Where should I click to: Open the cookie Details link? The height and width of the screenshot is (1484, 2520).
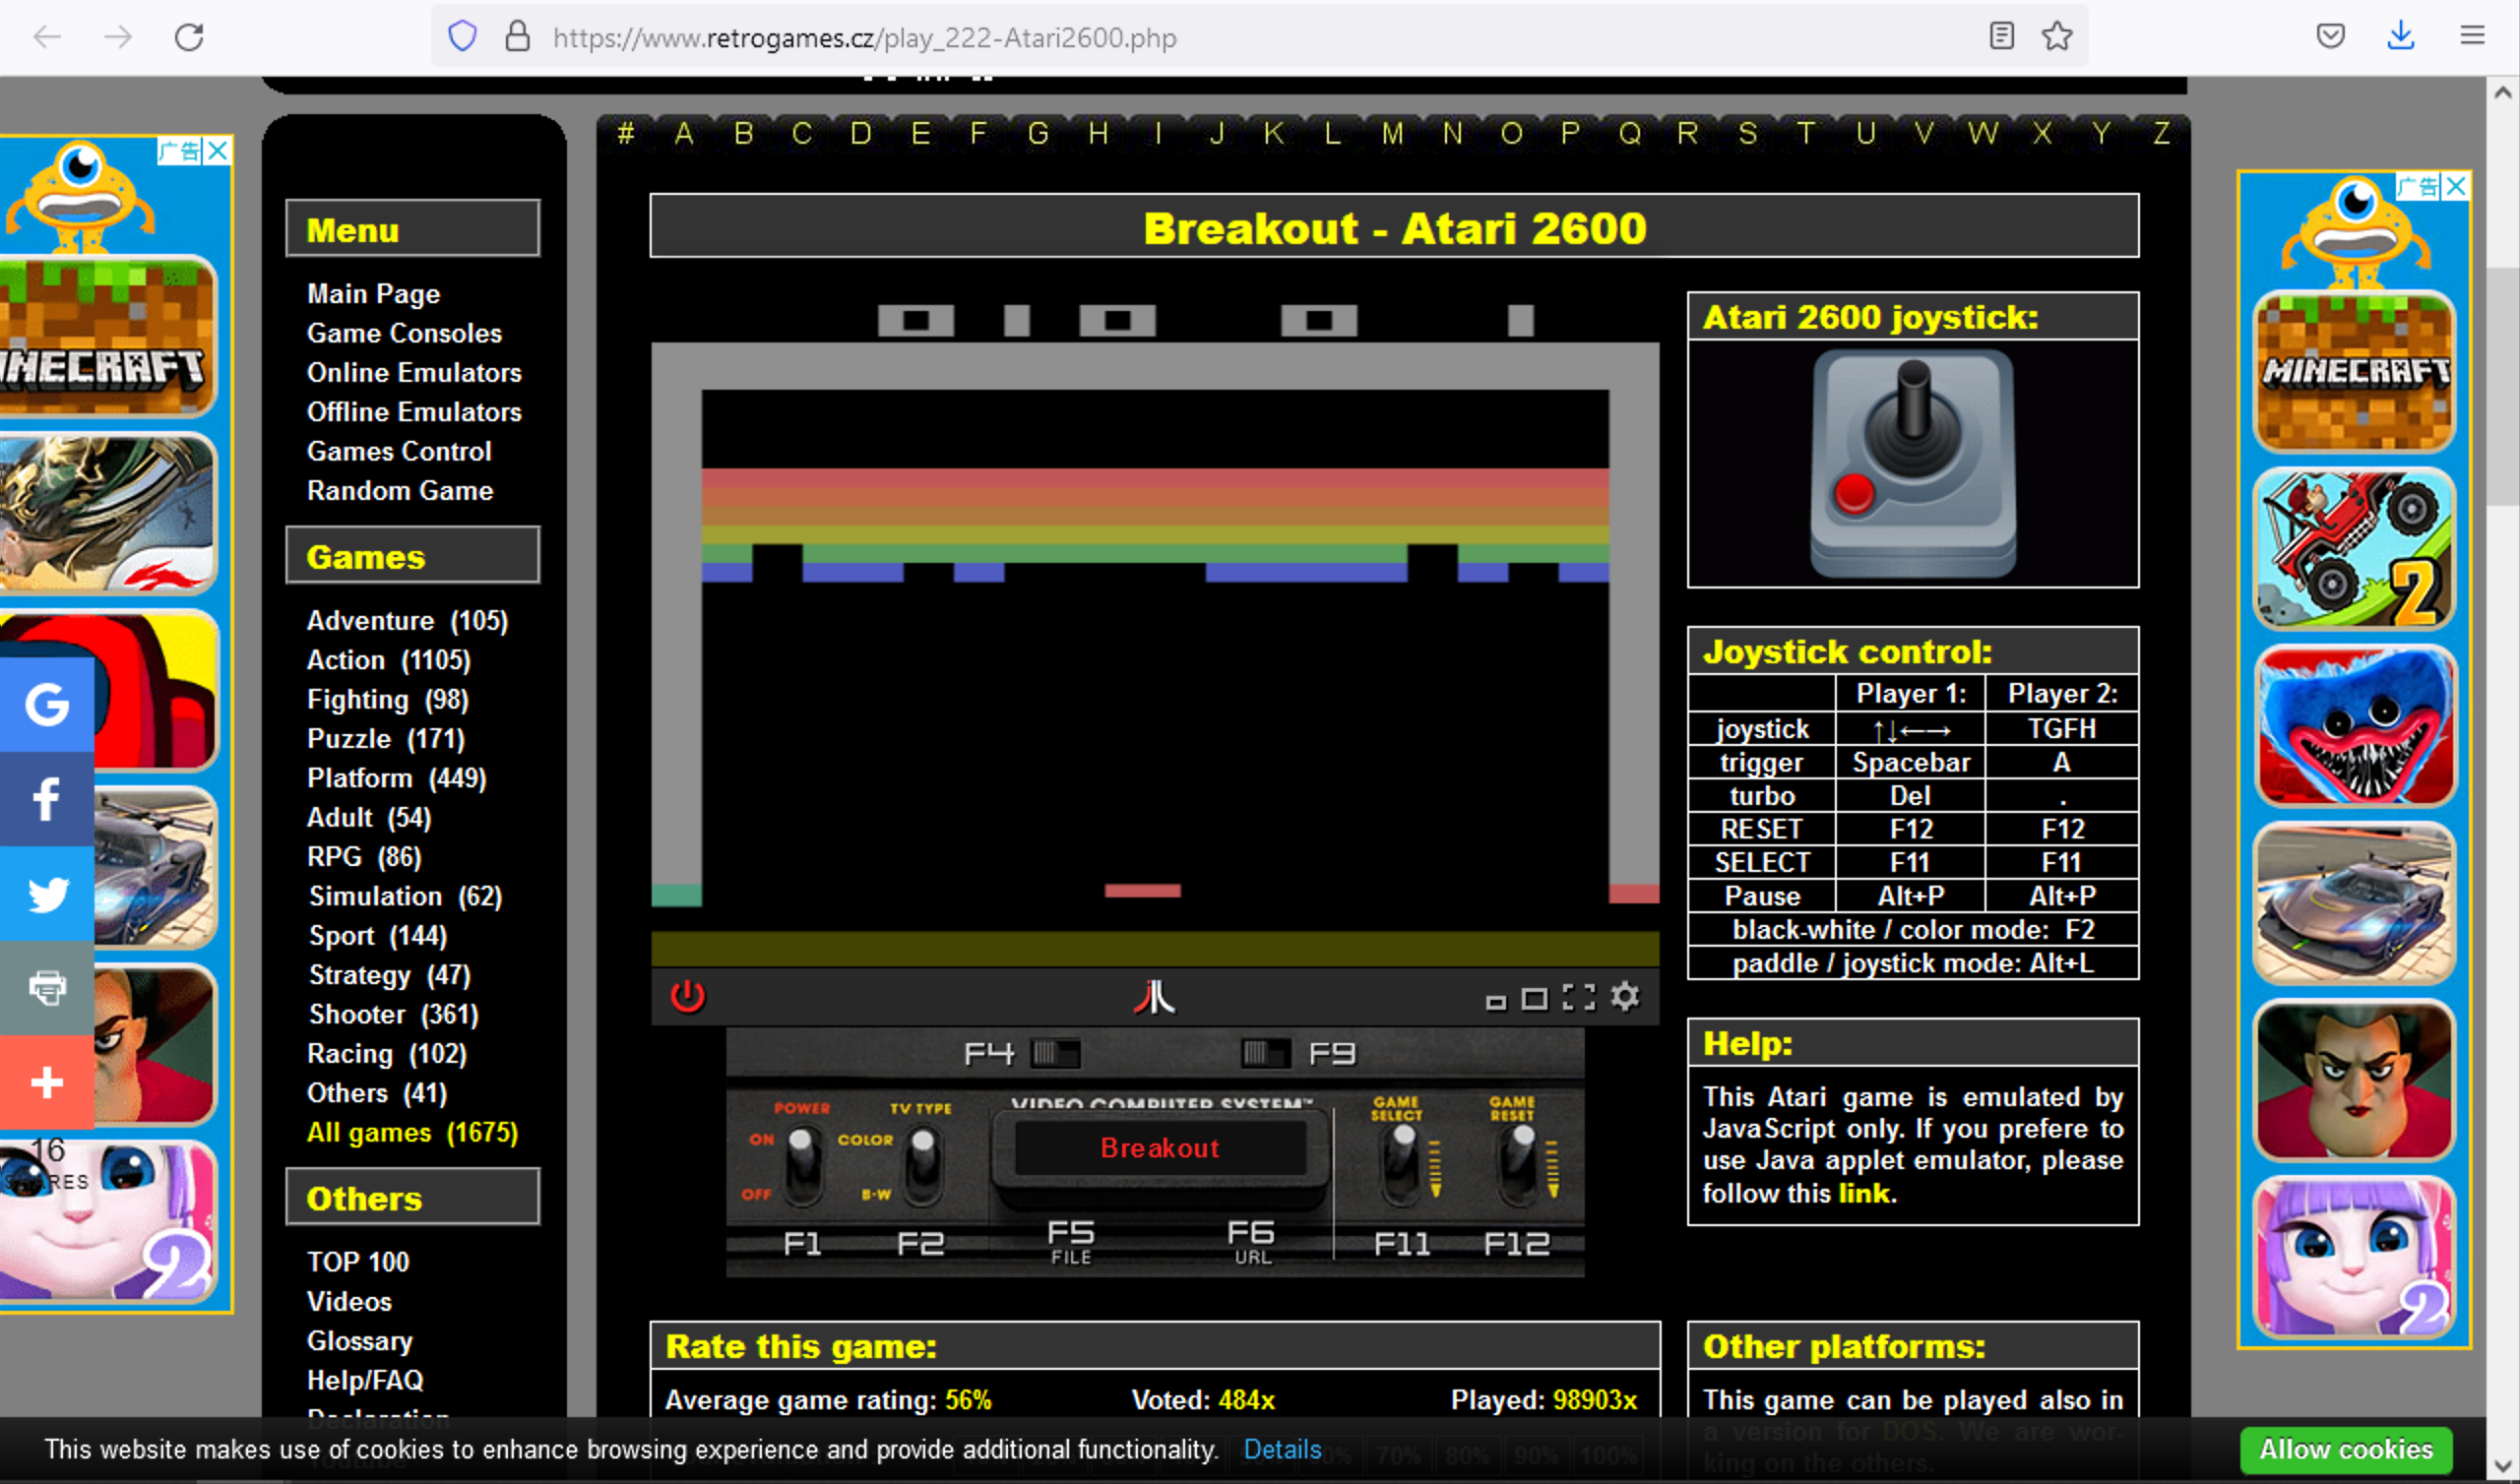(1282, 1449)
